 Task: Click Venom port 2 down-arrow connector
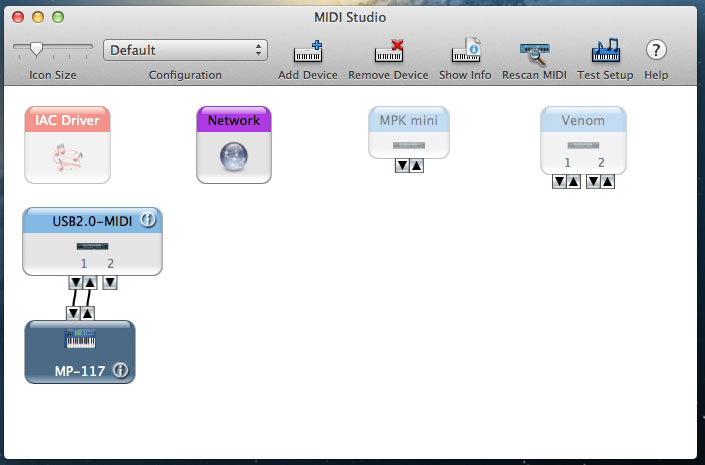coord(593,182)
